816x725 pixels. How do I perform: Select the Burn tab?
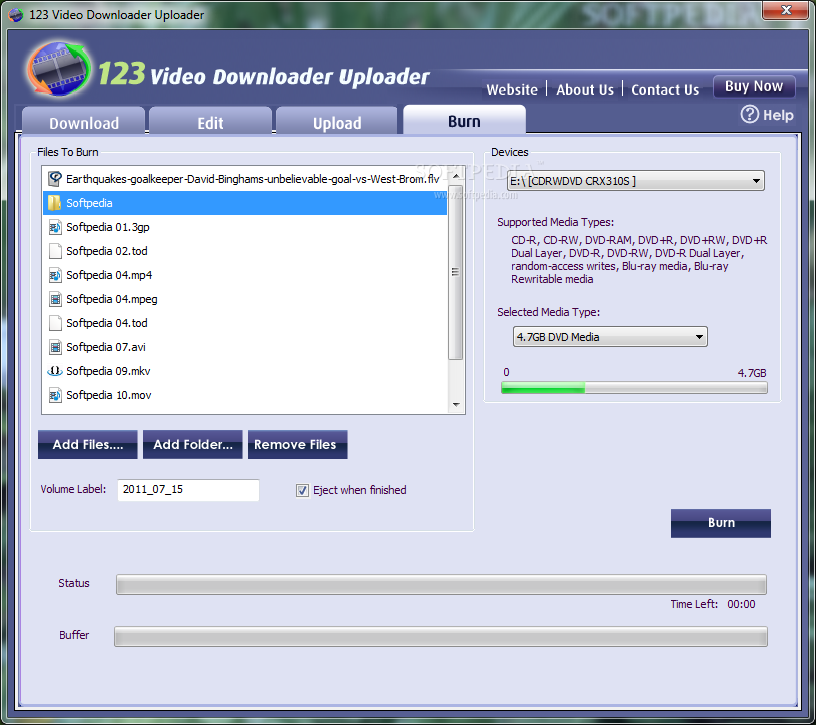point(464,120)
